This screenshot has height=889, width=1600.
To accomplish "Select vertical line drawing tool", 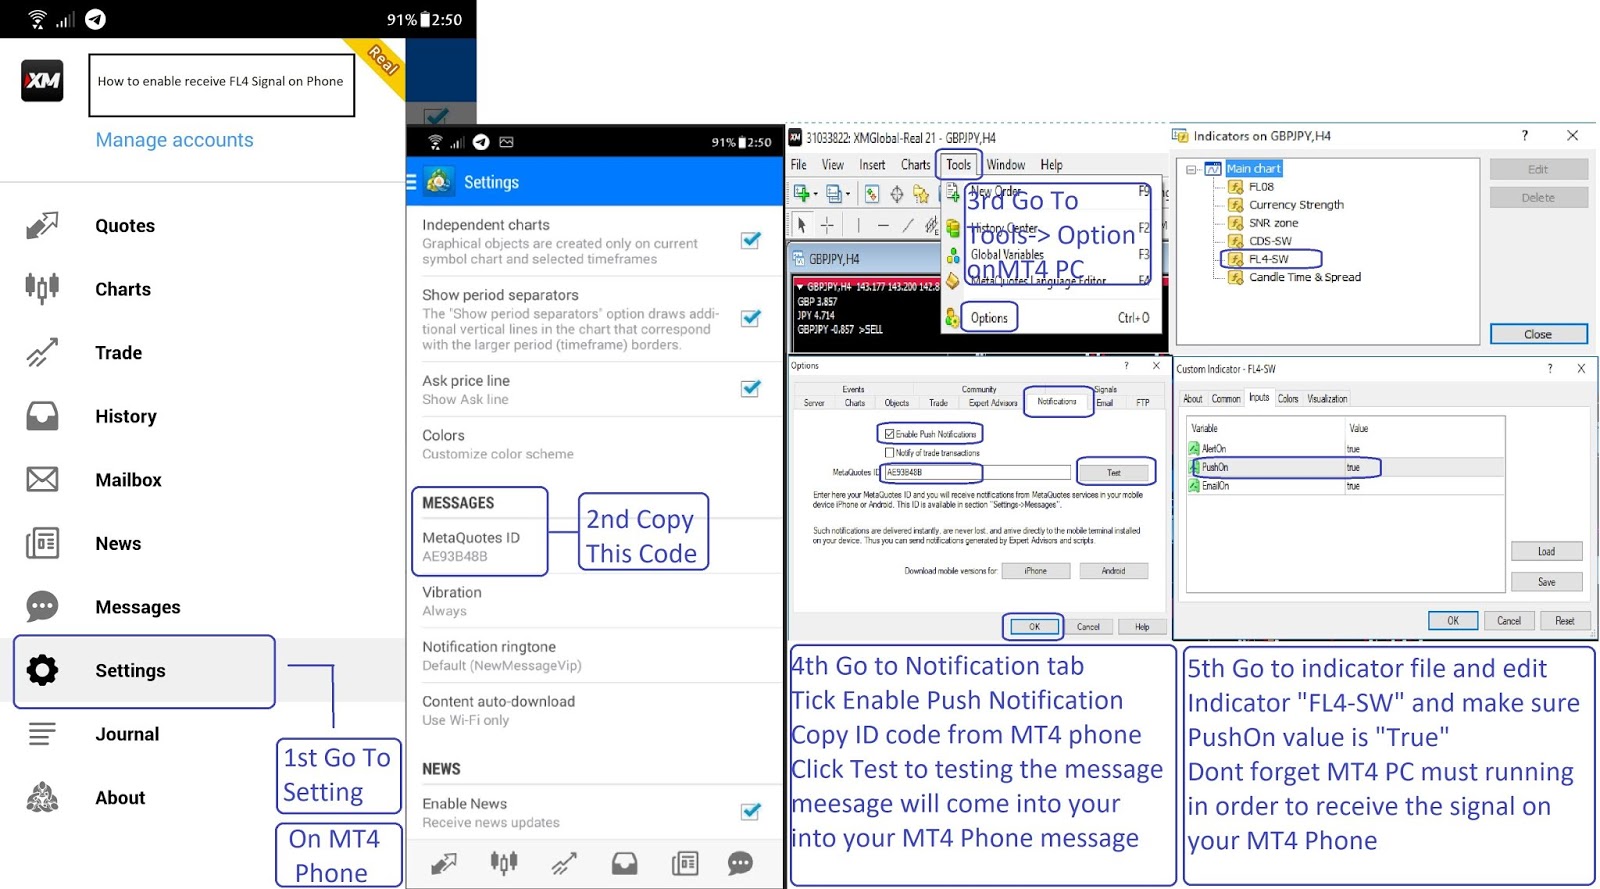I will (x=858, y=225).
